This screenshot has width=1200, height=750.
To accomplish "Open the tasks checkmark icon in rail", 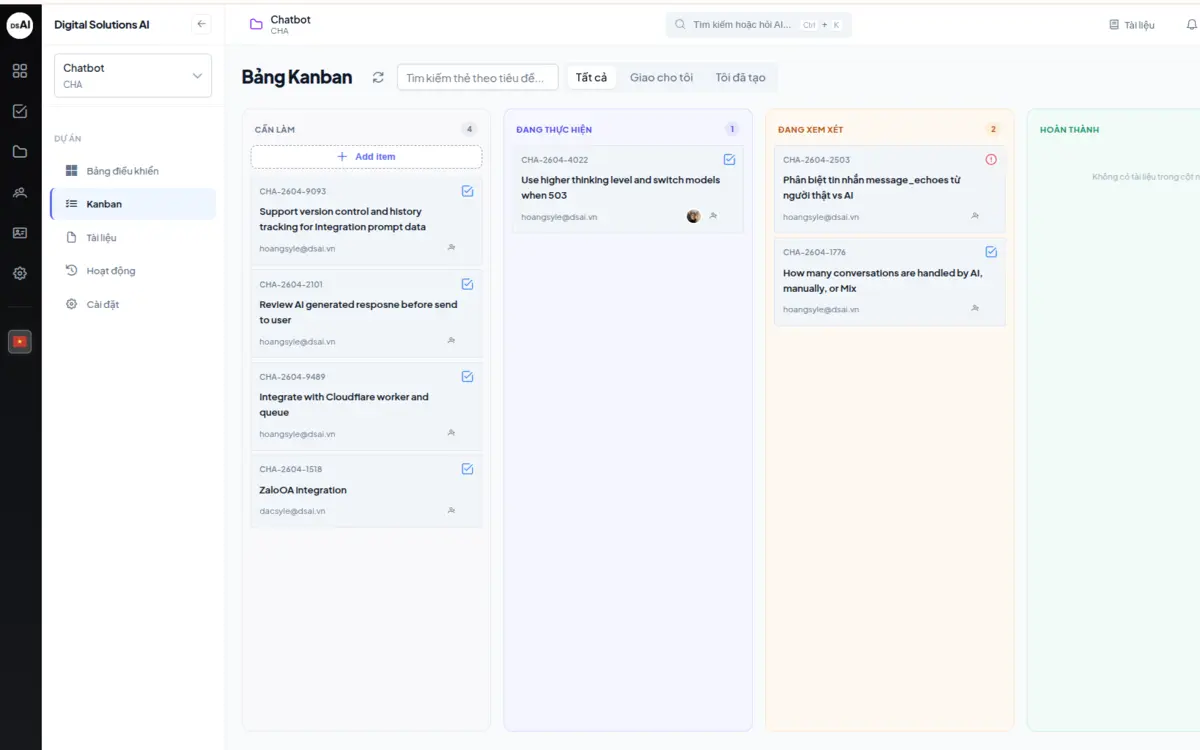I will click(x=20, y=111).
